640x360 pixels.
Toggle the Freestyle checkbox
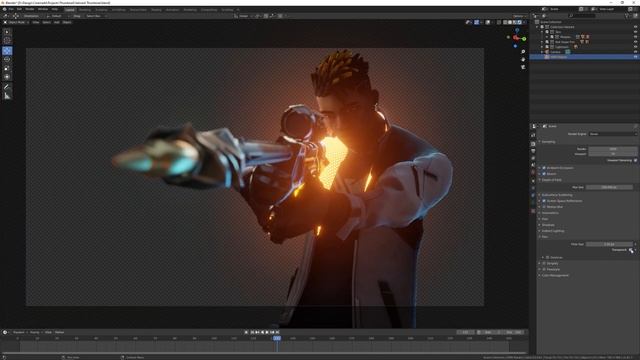tap(544, 269)
